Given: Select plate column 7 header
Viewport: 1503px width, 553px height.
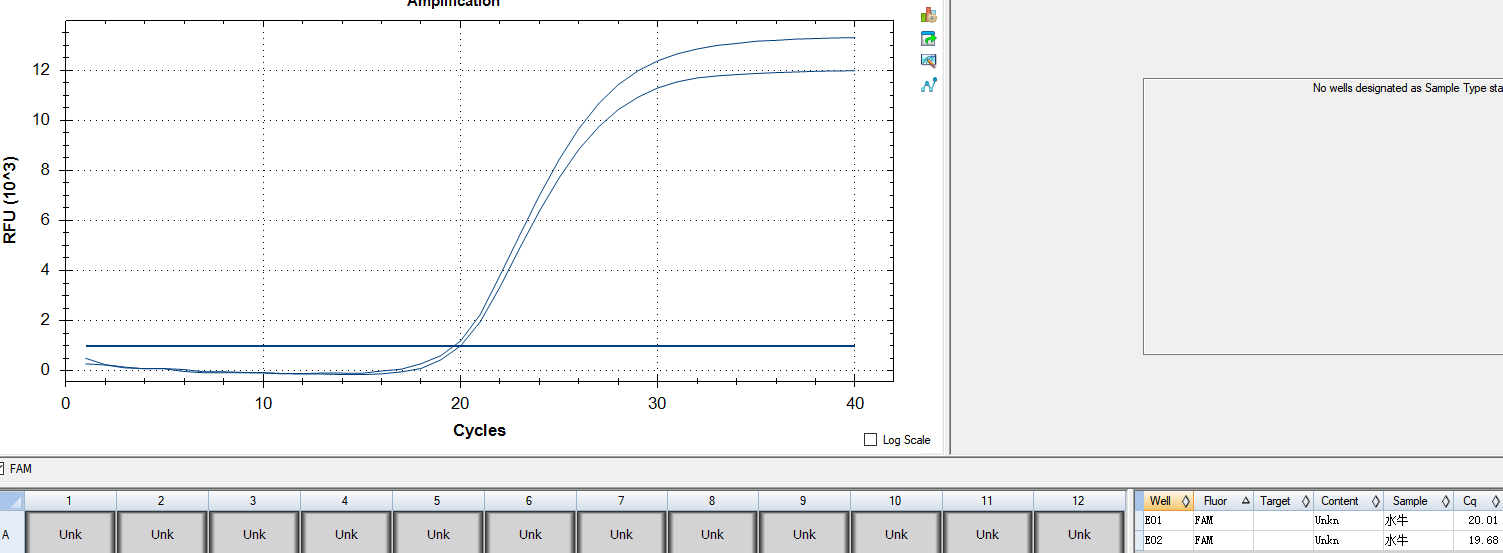Looking at the screenshot, I should [x=621, y=501].
